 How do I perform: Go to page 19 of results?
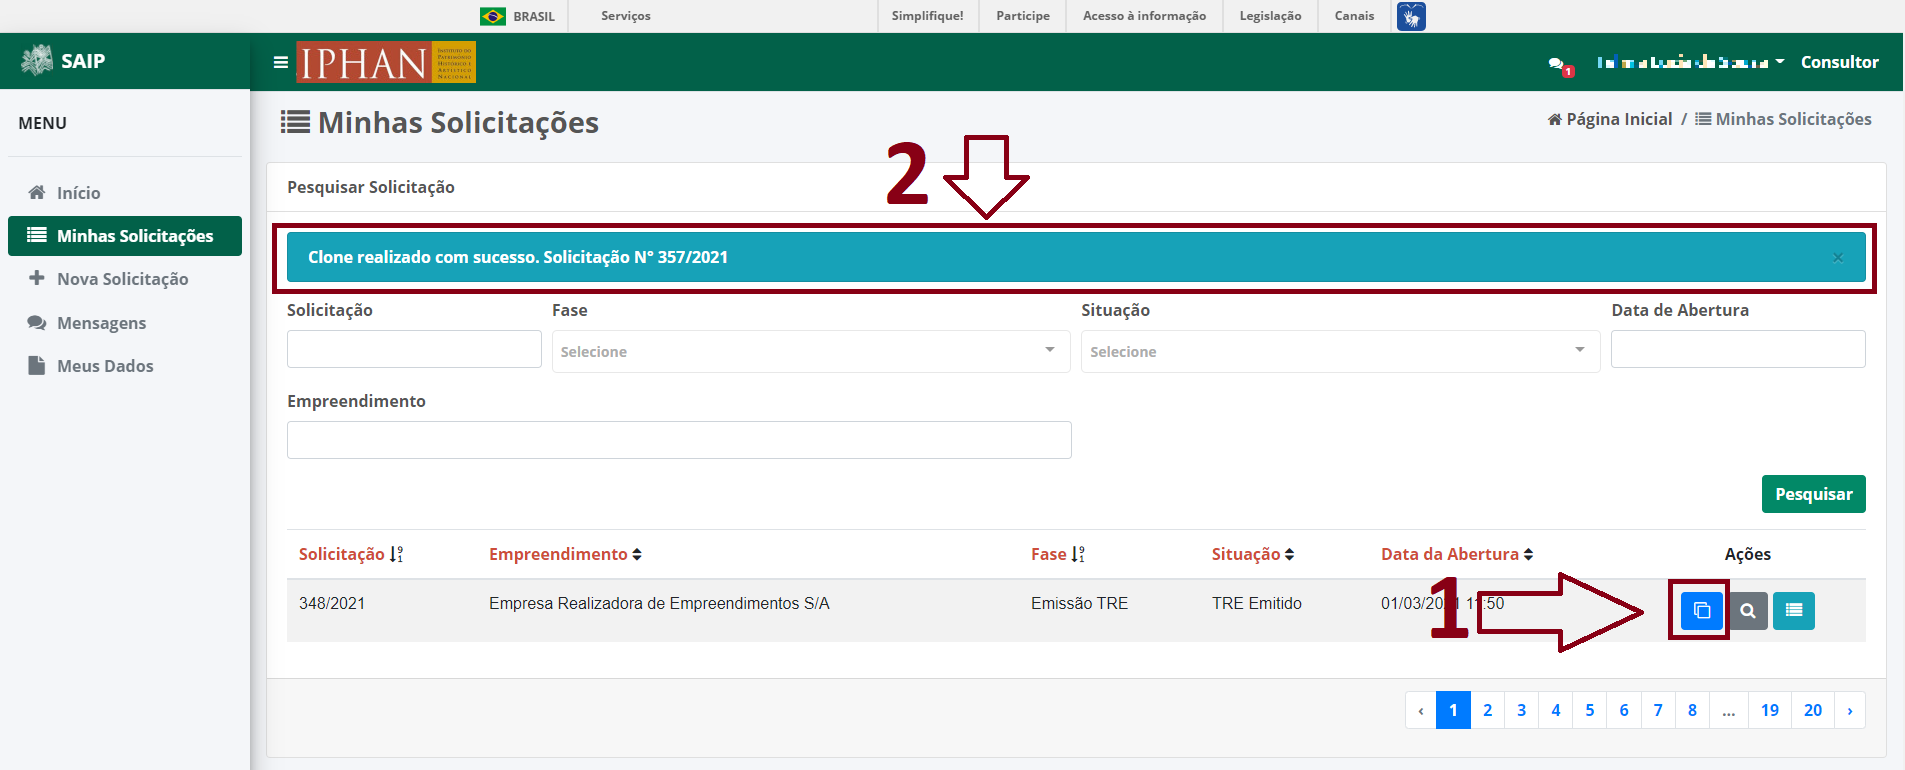tap(1769, 710)
